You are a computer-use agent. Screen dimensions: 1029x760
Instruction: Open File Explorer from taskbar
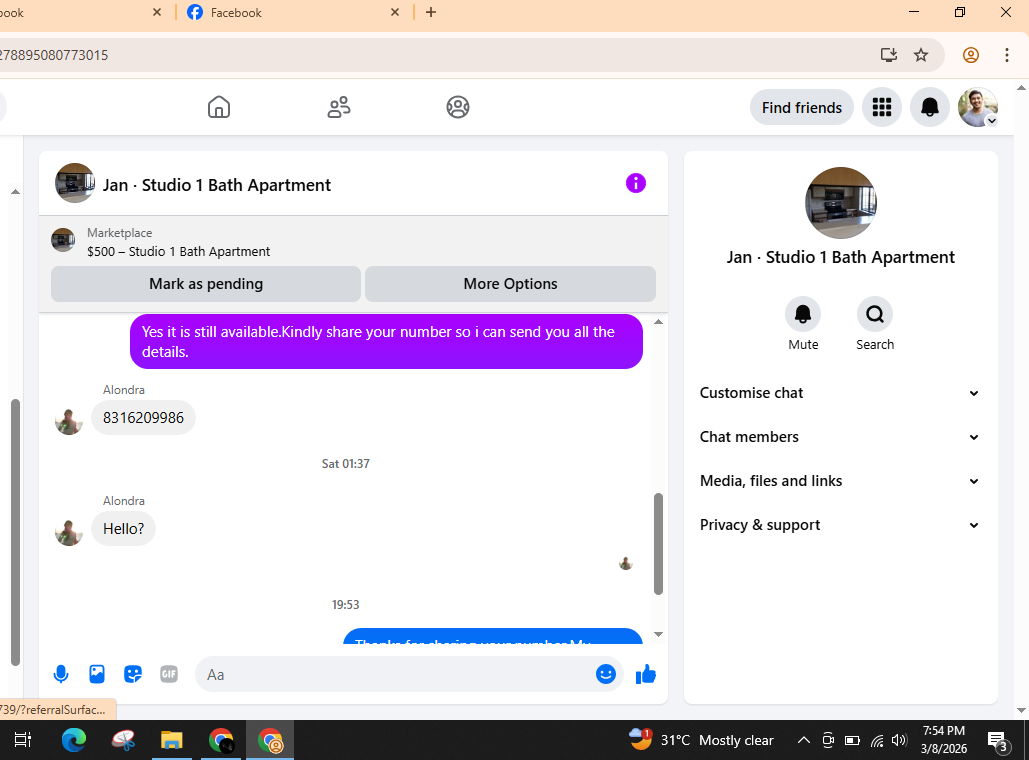tap(171, 740)
